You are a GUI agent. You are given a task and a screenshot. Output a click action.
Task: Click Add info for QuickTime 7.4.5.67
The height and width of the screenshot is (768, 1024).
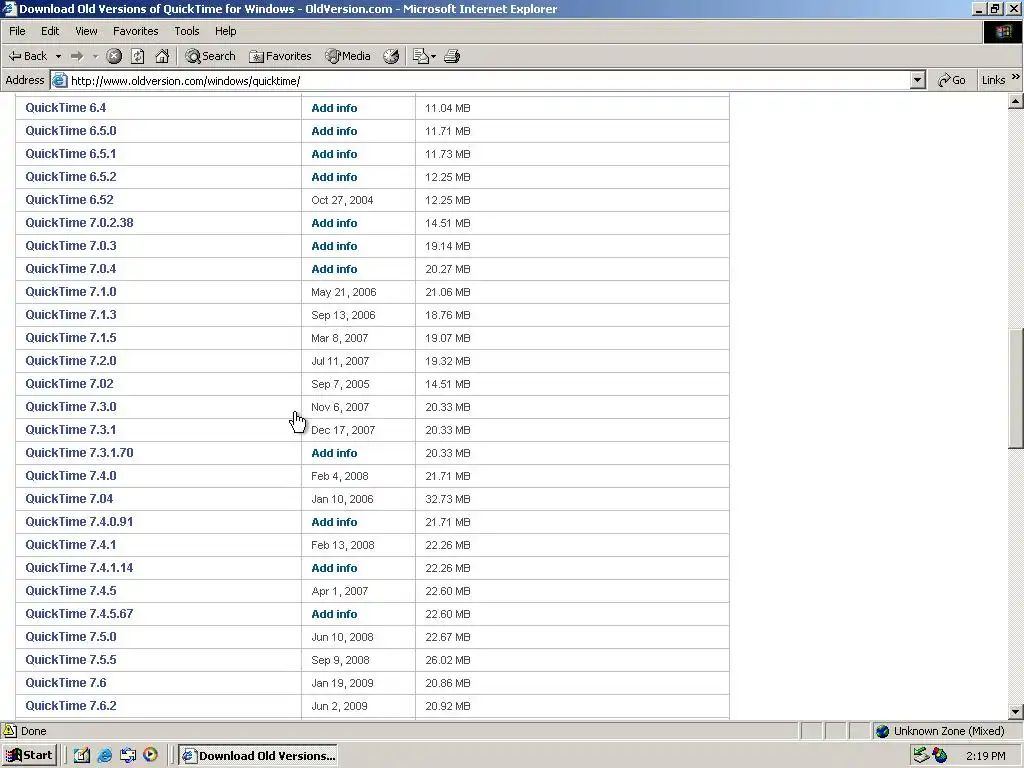[334, 614]
